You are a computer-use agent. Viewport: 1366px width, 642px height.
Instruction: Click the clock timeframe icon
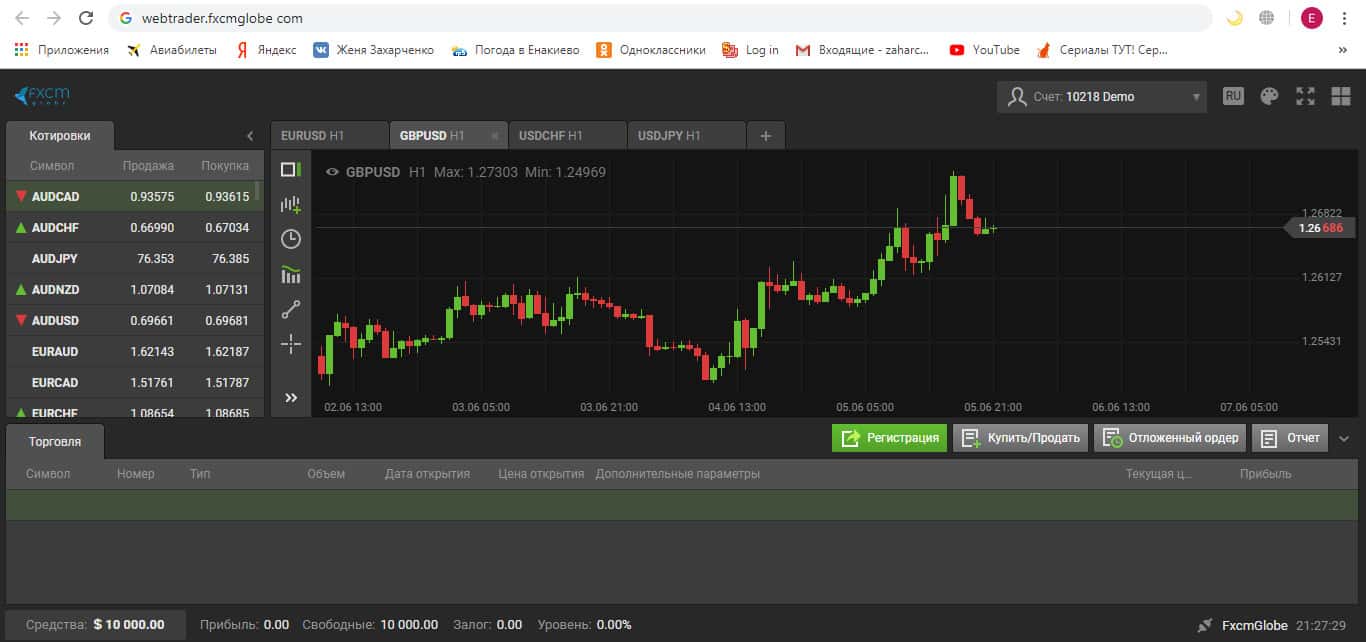(291, 239)
